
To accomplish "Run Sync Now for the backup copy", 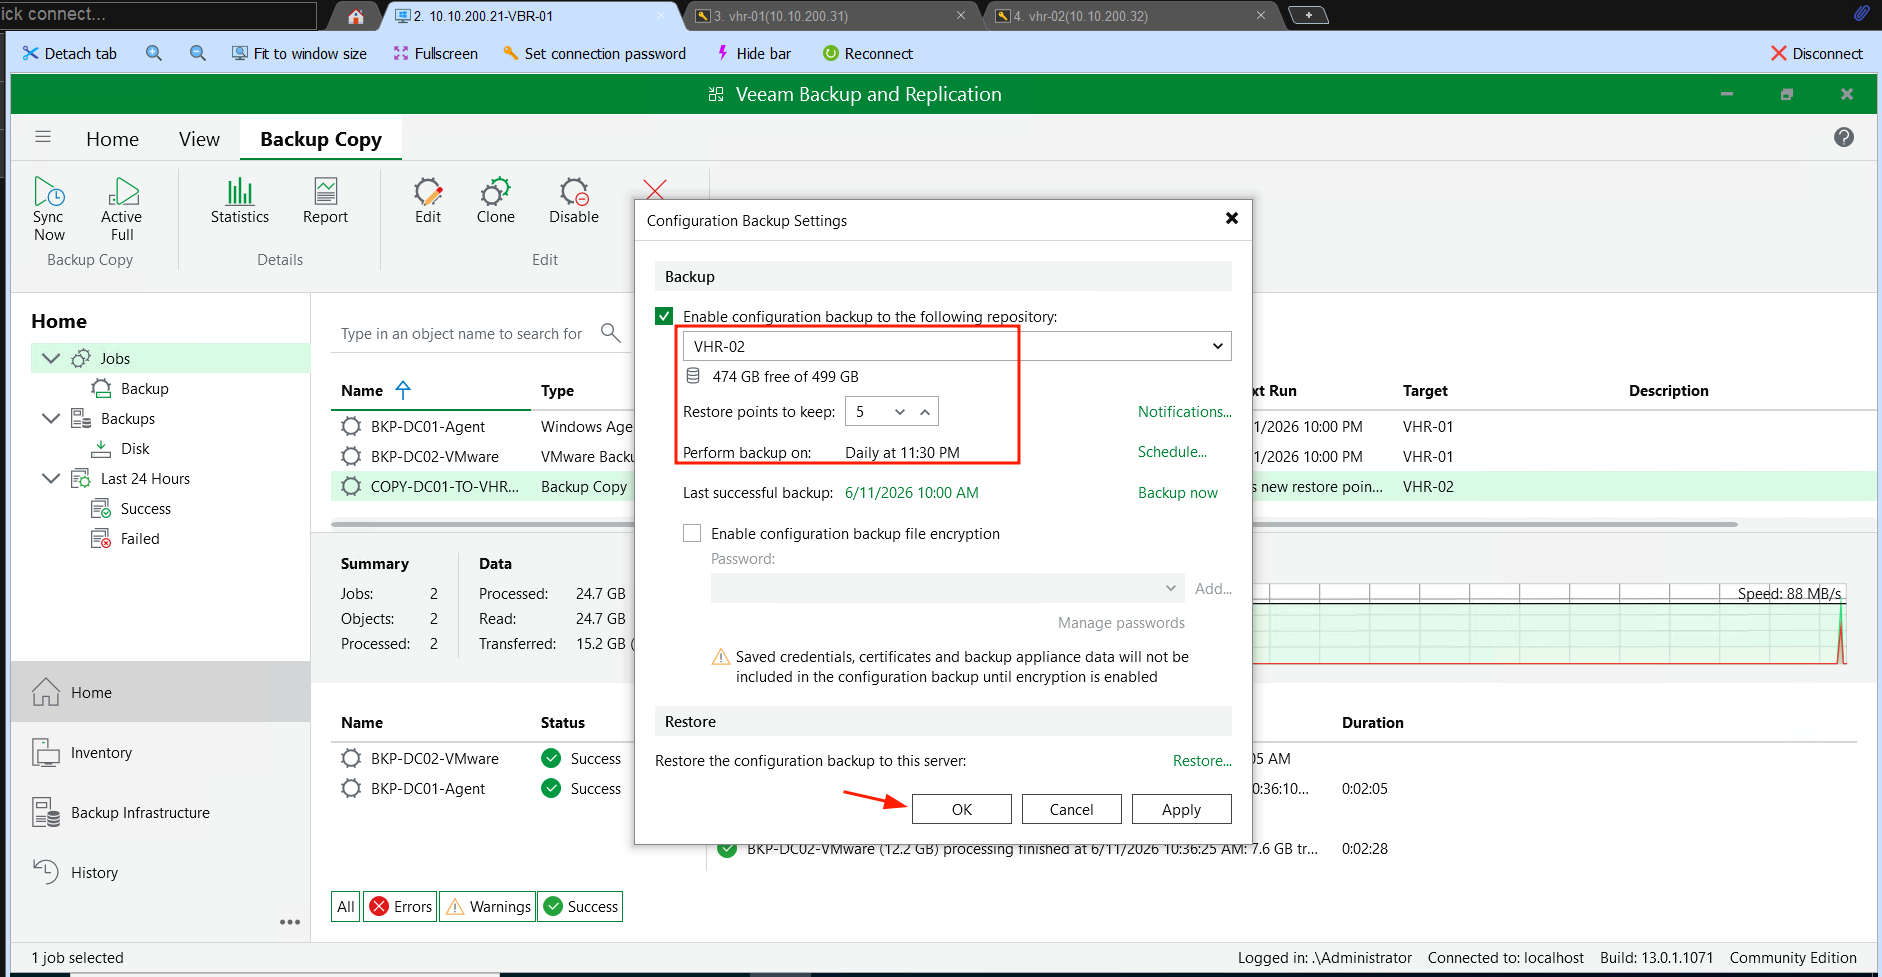I will tap(48, 209).
